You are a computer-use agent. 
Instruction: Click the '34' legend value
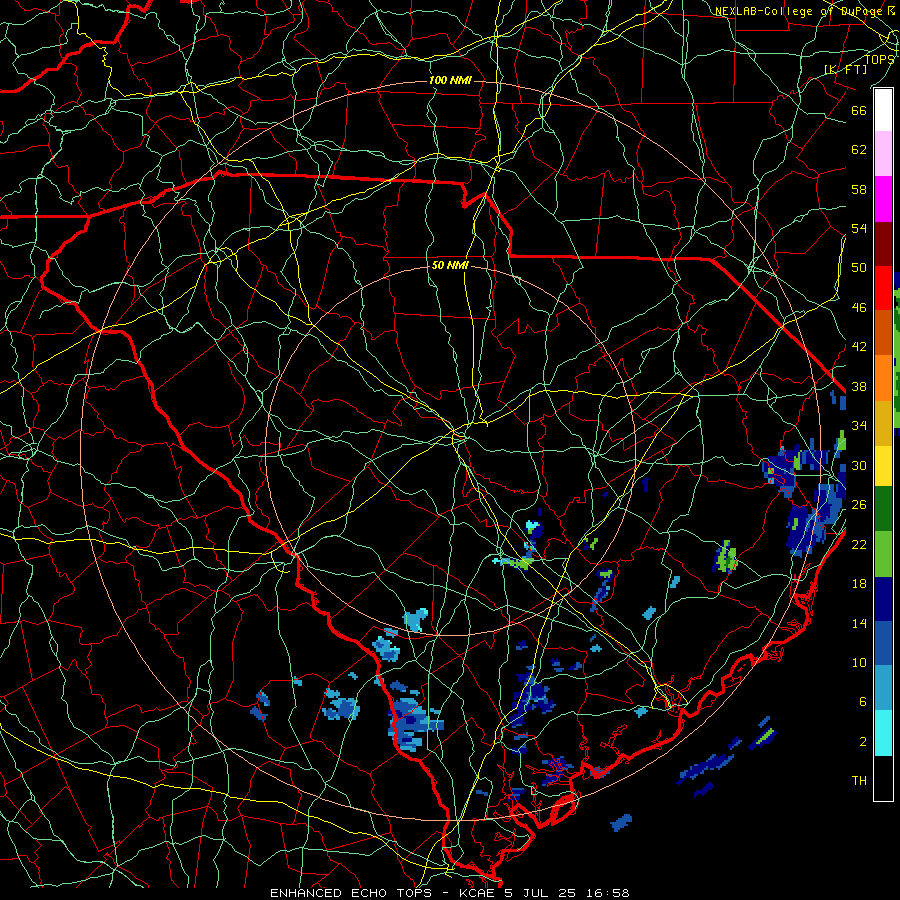pyautogui.click(x=859, y=425)
